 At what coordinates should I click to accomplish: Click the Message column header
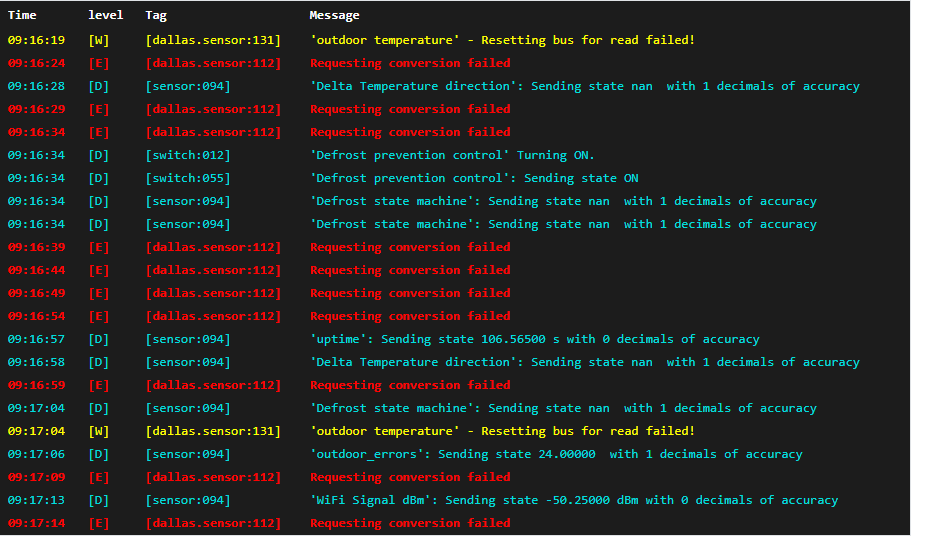point(334,16)
